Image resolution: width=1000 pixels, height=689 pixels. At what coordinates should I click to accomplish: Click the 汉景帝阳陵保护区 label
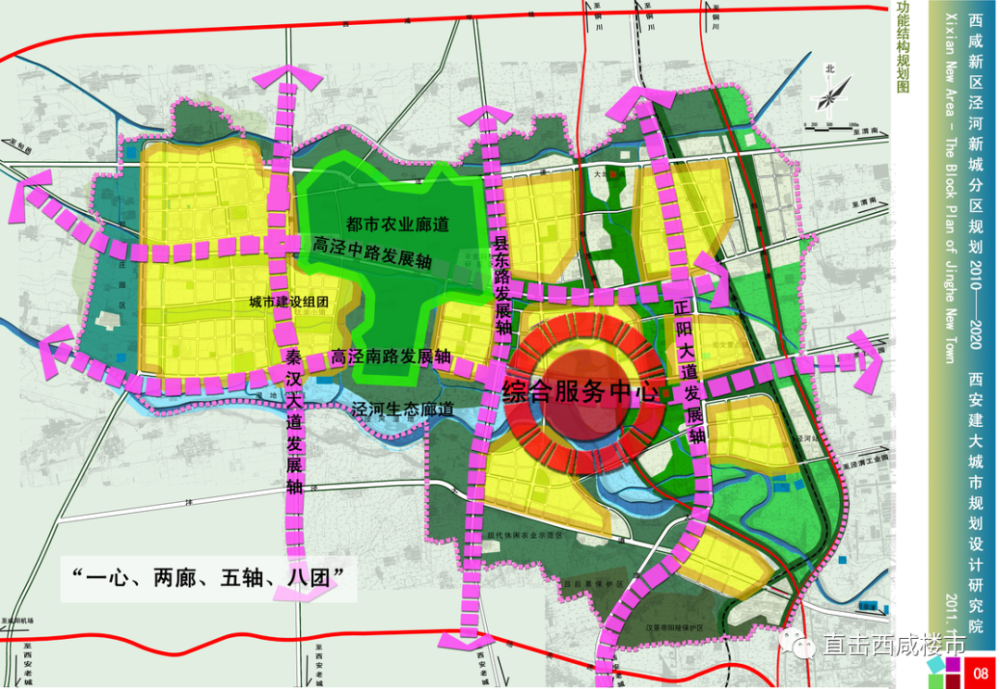[673, 628]
